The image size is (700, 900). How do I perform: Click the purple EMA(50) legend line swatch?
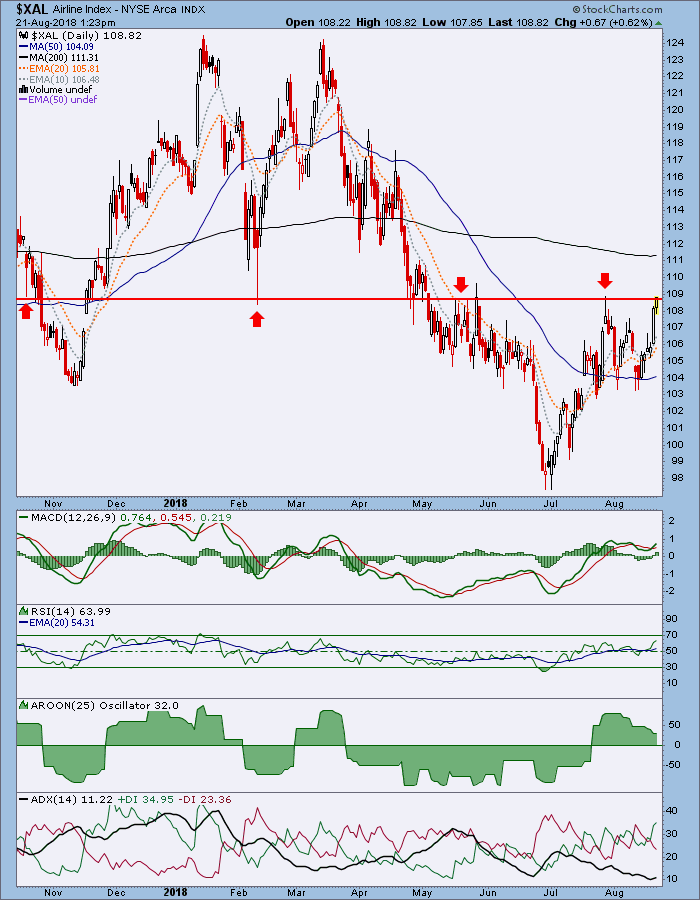point(23,100)
